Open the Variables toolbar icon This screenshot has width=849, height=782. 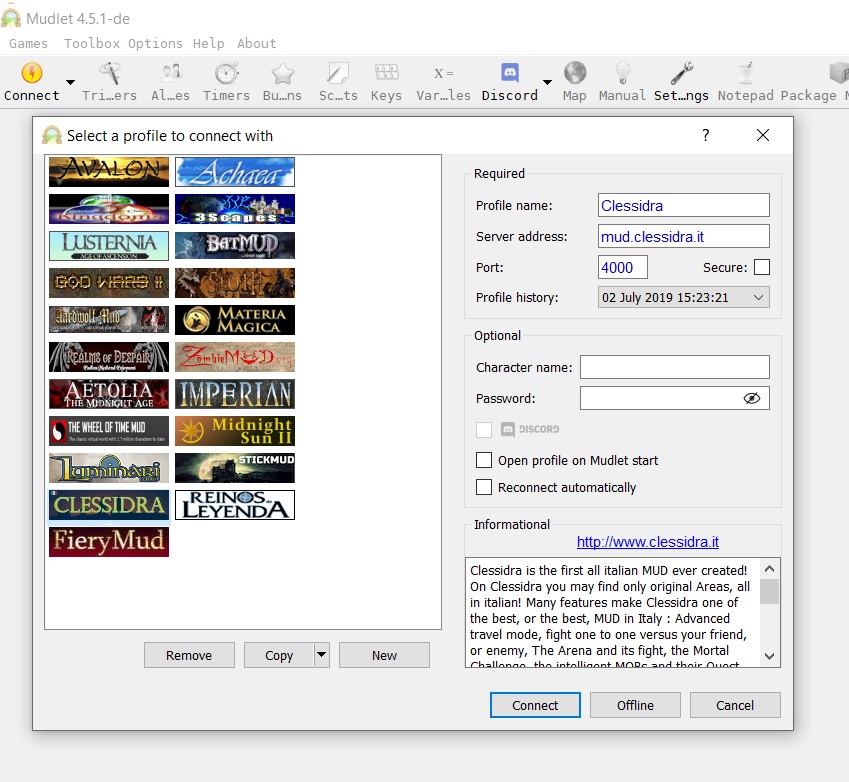pyautogui.click(x=443, y=73)
